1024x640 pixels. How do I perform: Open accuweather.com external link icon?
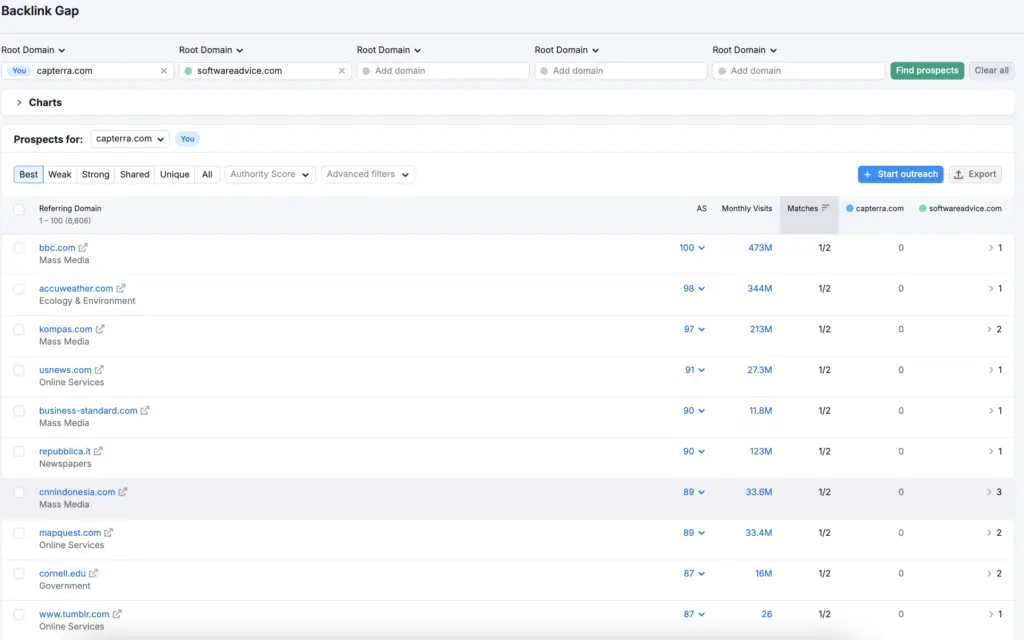coord(121,288)
